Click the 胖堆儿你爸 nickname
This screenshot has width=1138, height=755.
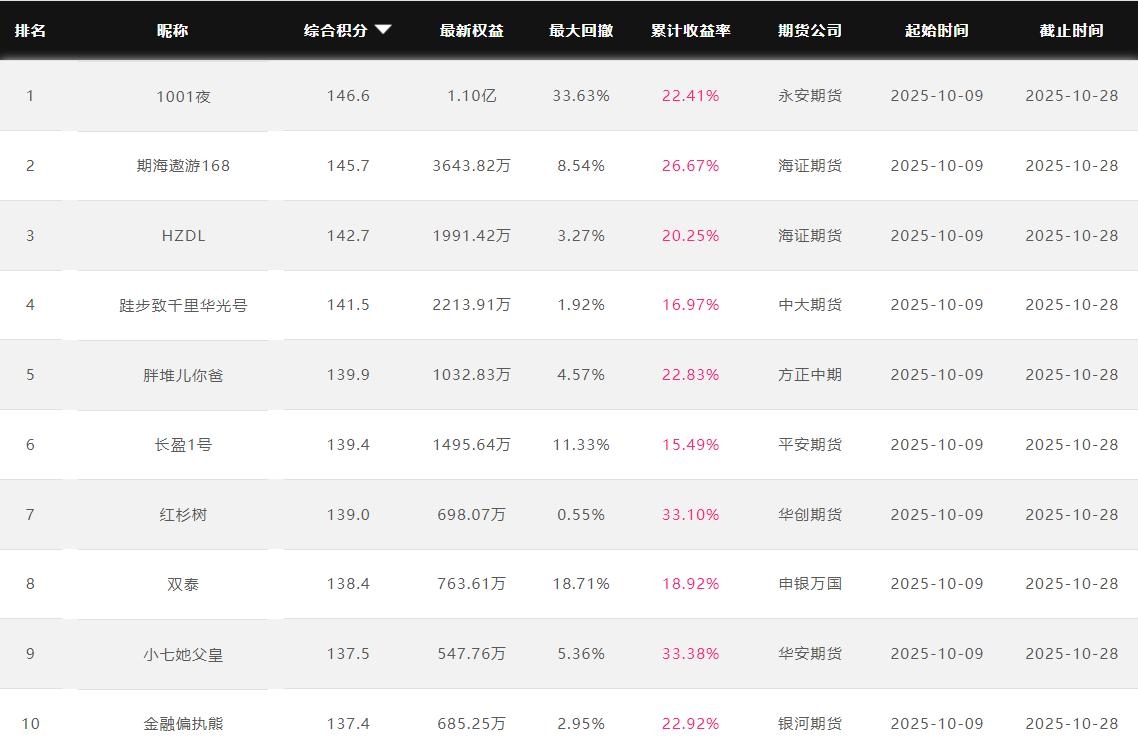(x=183, y=375)
